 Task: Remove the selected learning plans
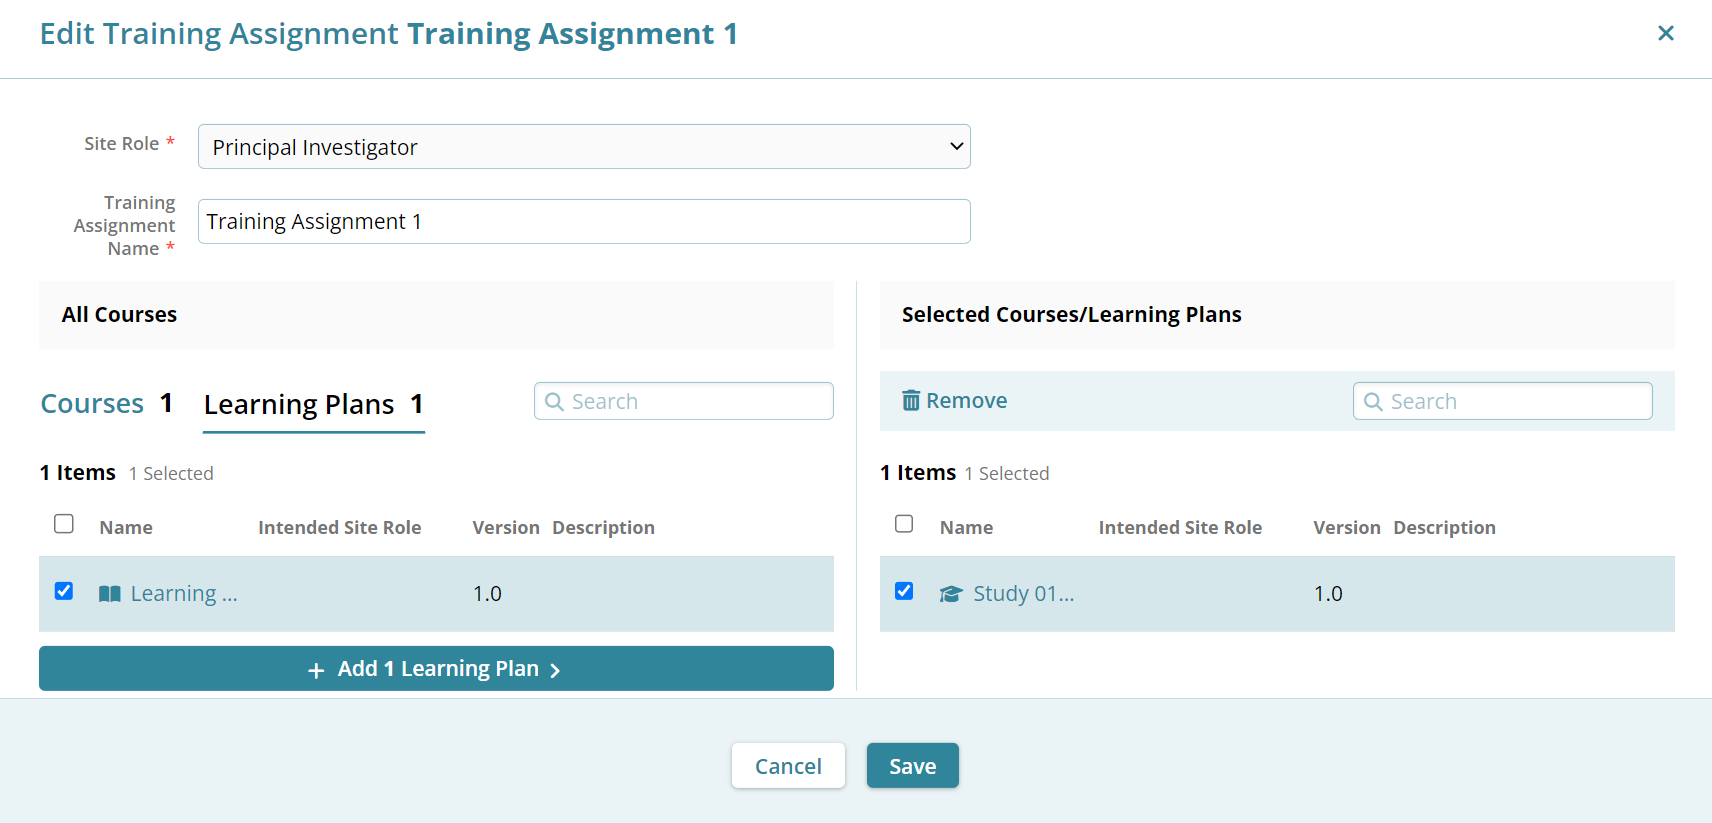(x=955, y=400)
